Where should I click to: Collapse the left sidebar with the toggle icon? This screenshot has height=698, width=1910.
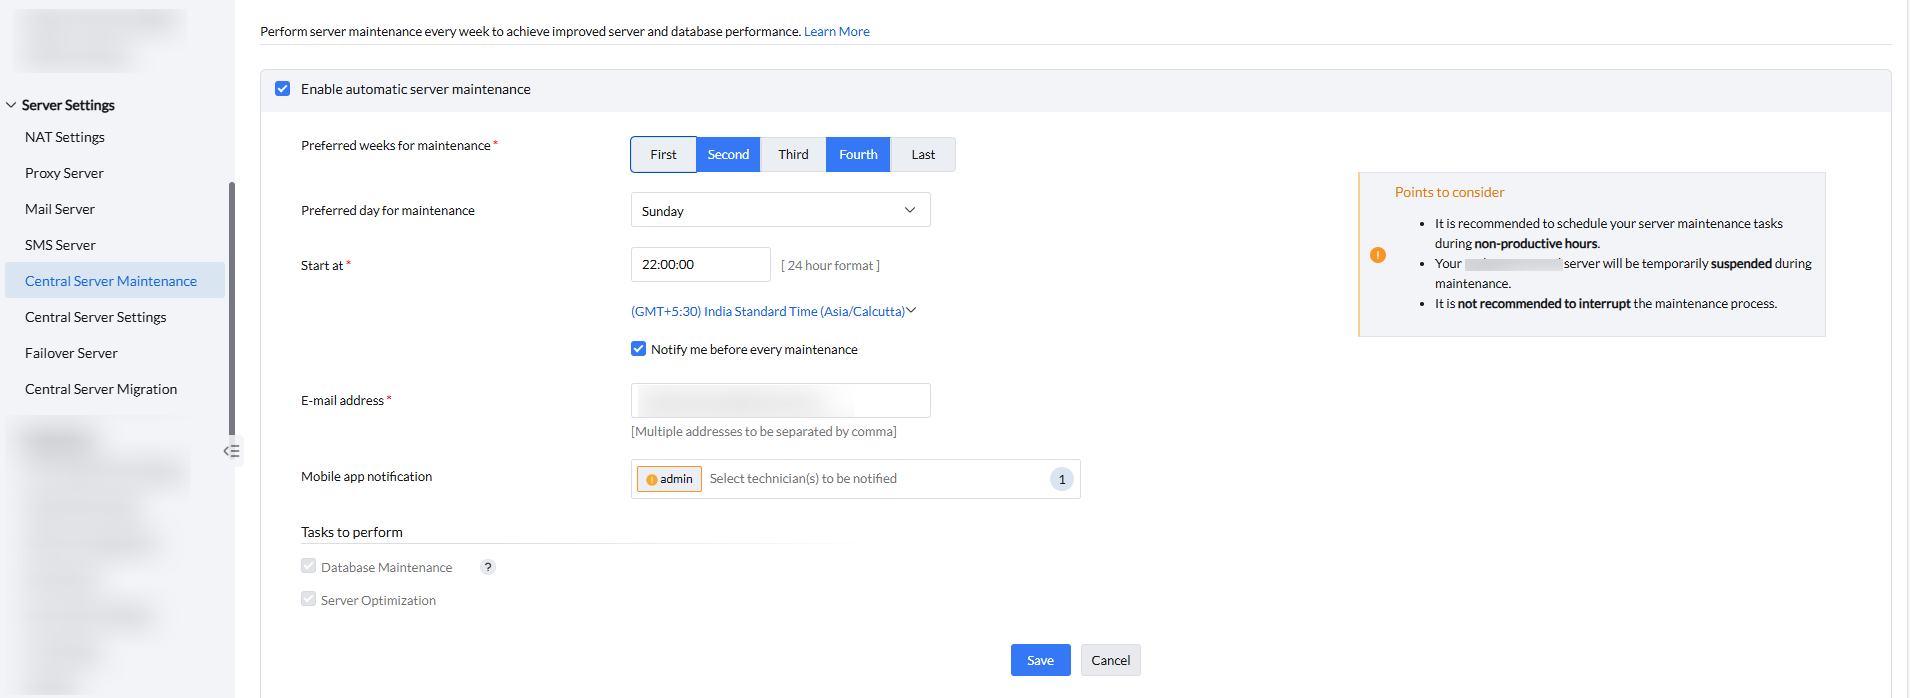(231, 451)
